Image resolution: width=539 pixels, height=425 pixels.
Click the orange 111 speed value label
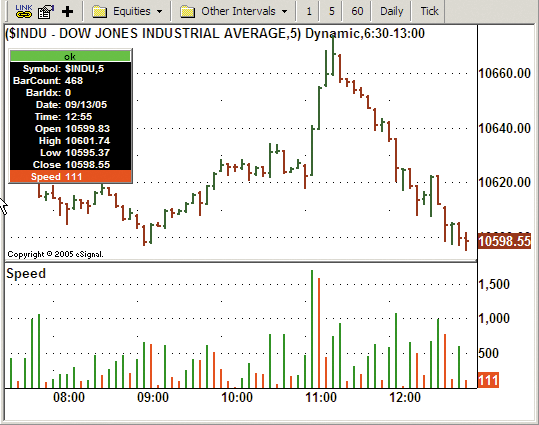click(488, 380)
